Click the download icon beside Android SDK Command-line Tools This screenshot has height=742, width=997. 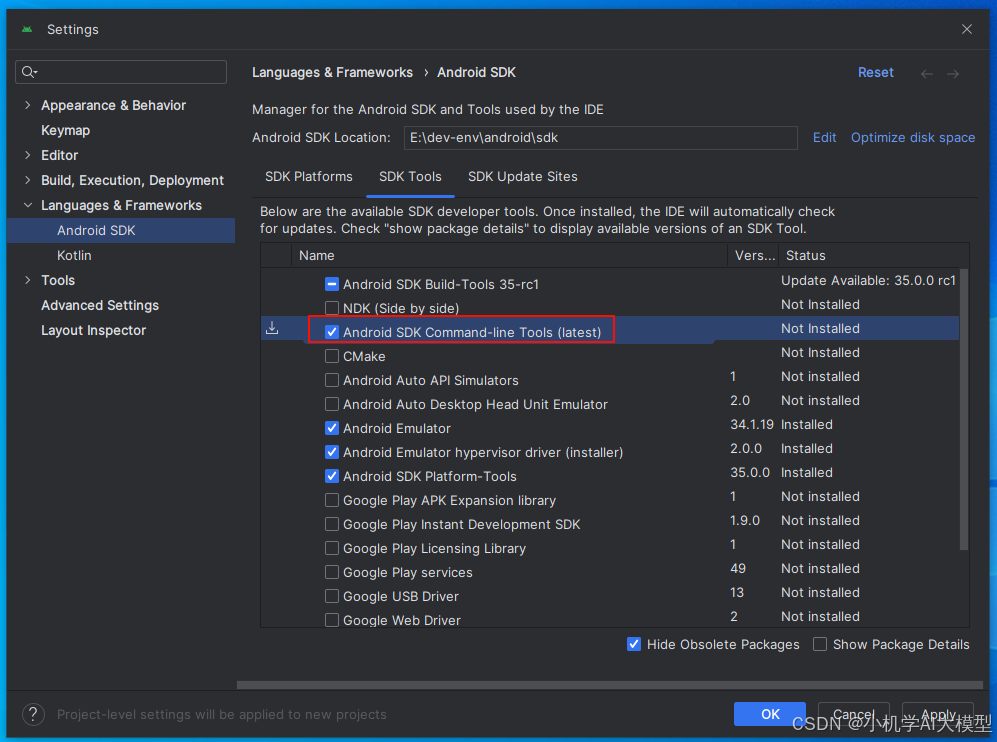coord(272,328)
